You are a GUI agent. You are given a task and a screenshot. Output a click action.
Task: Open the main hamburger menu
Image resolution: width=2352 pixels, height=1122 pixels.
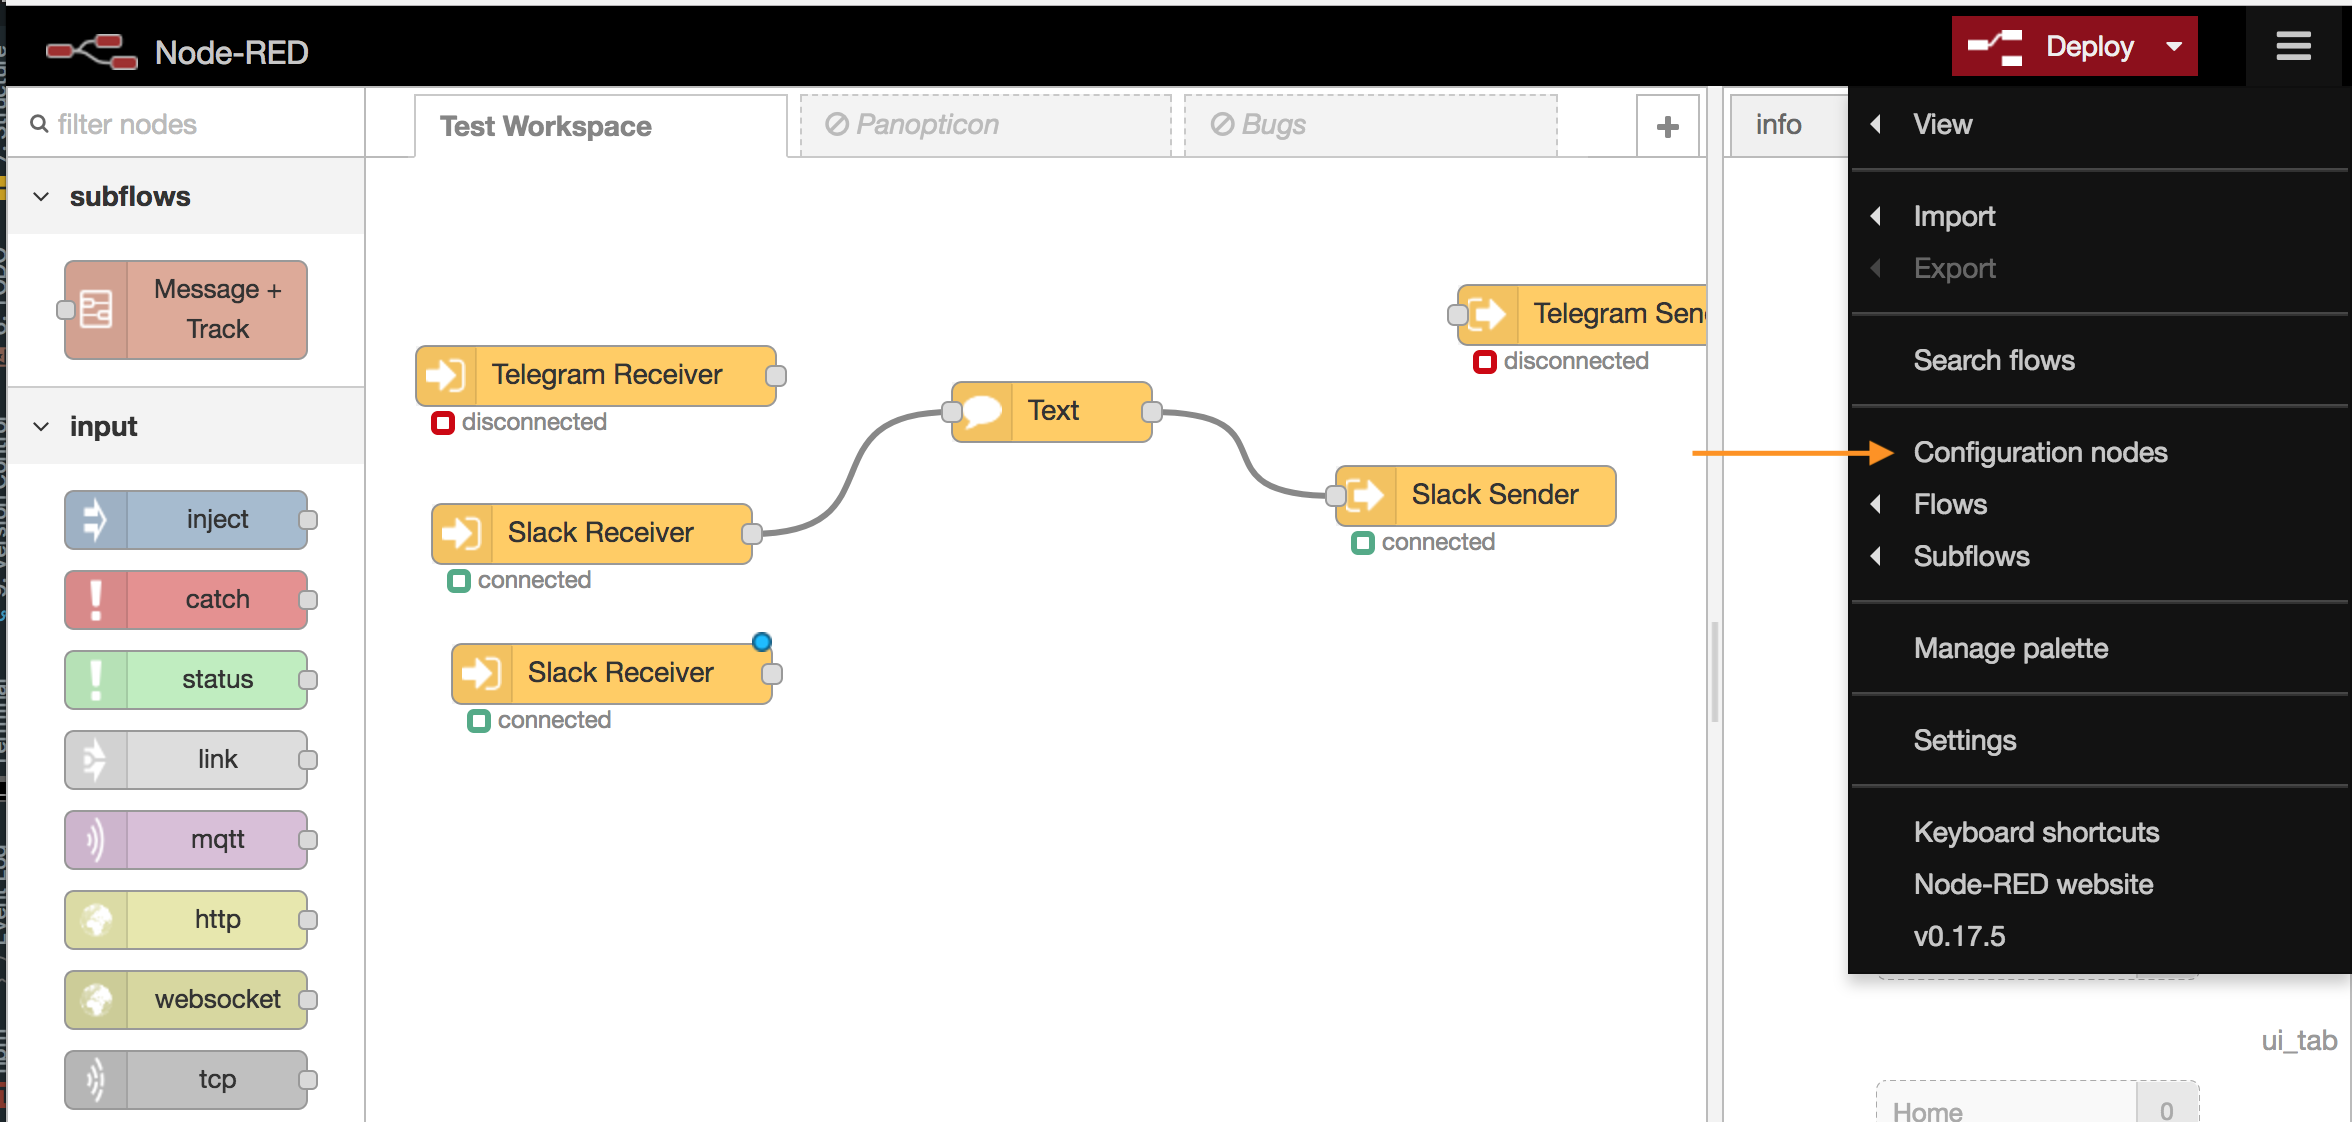coord(2293,46)
